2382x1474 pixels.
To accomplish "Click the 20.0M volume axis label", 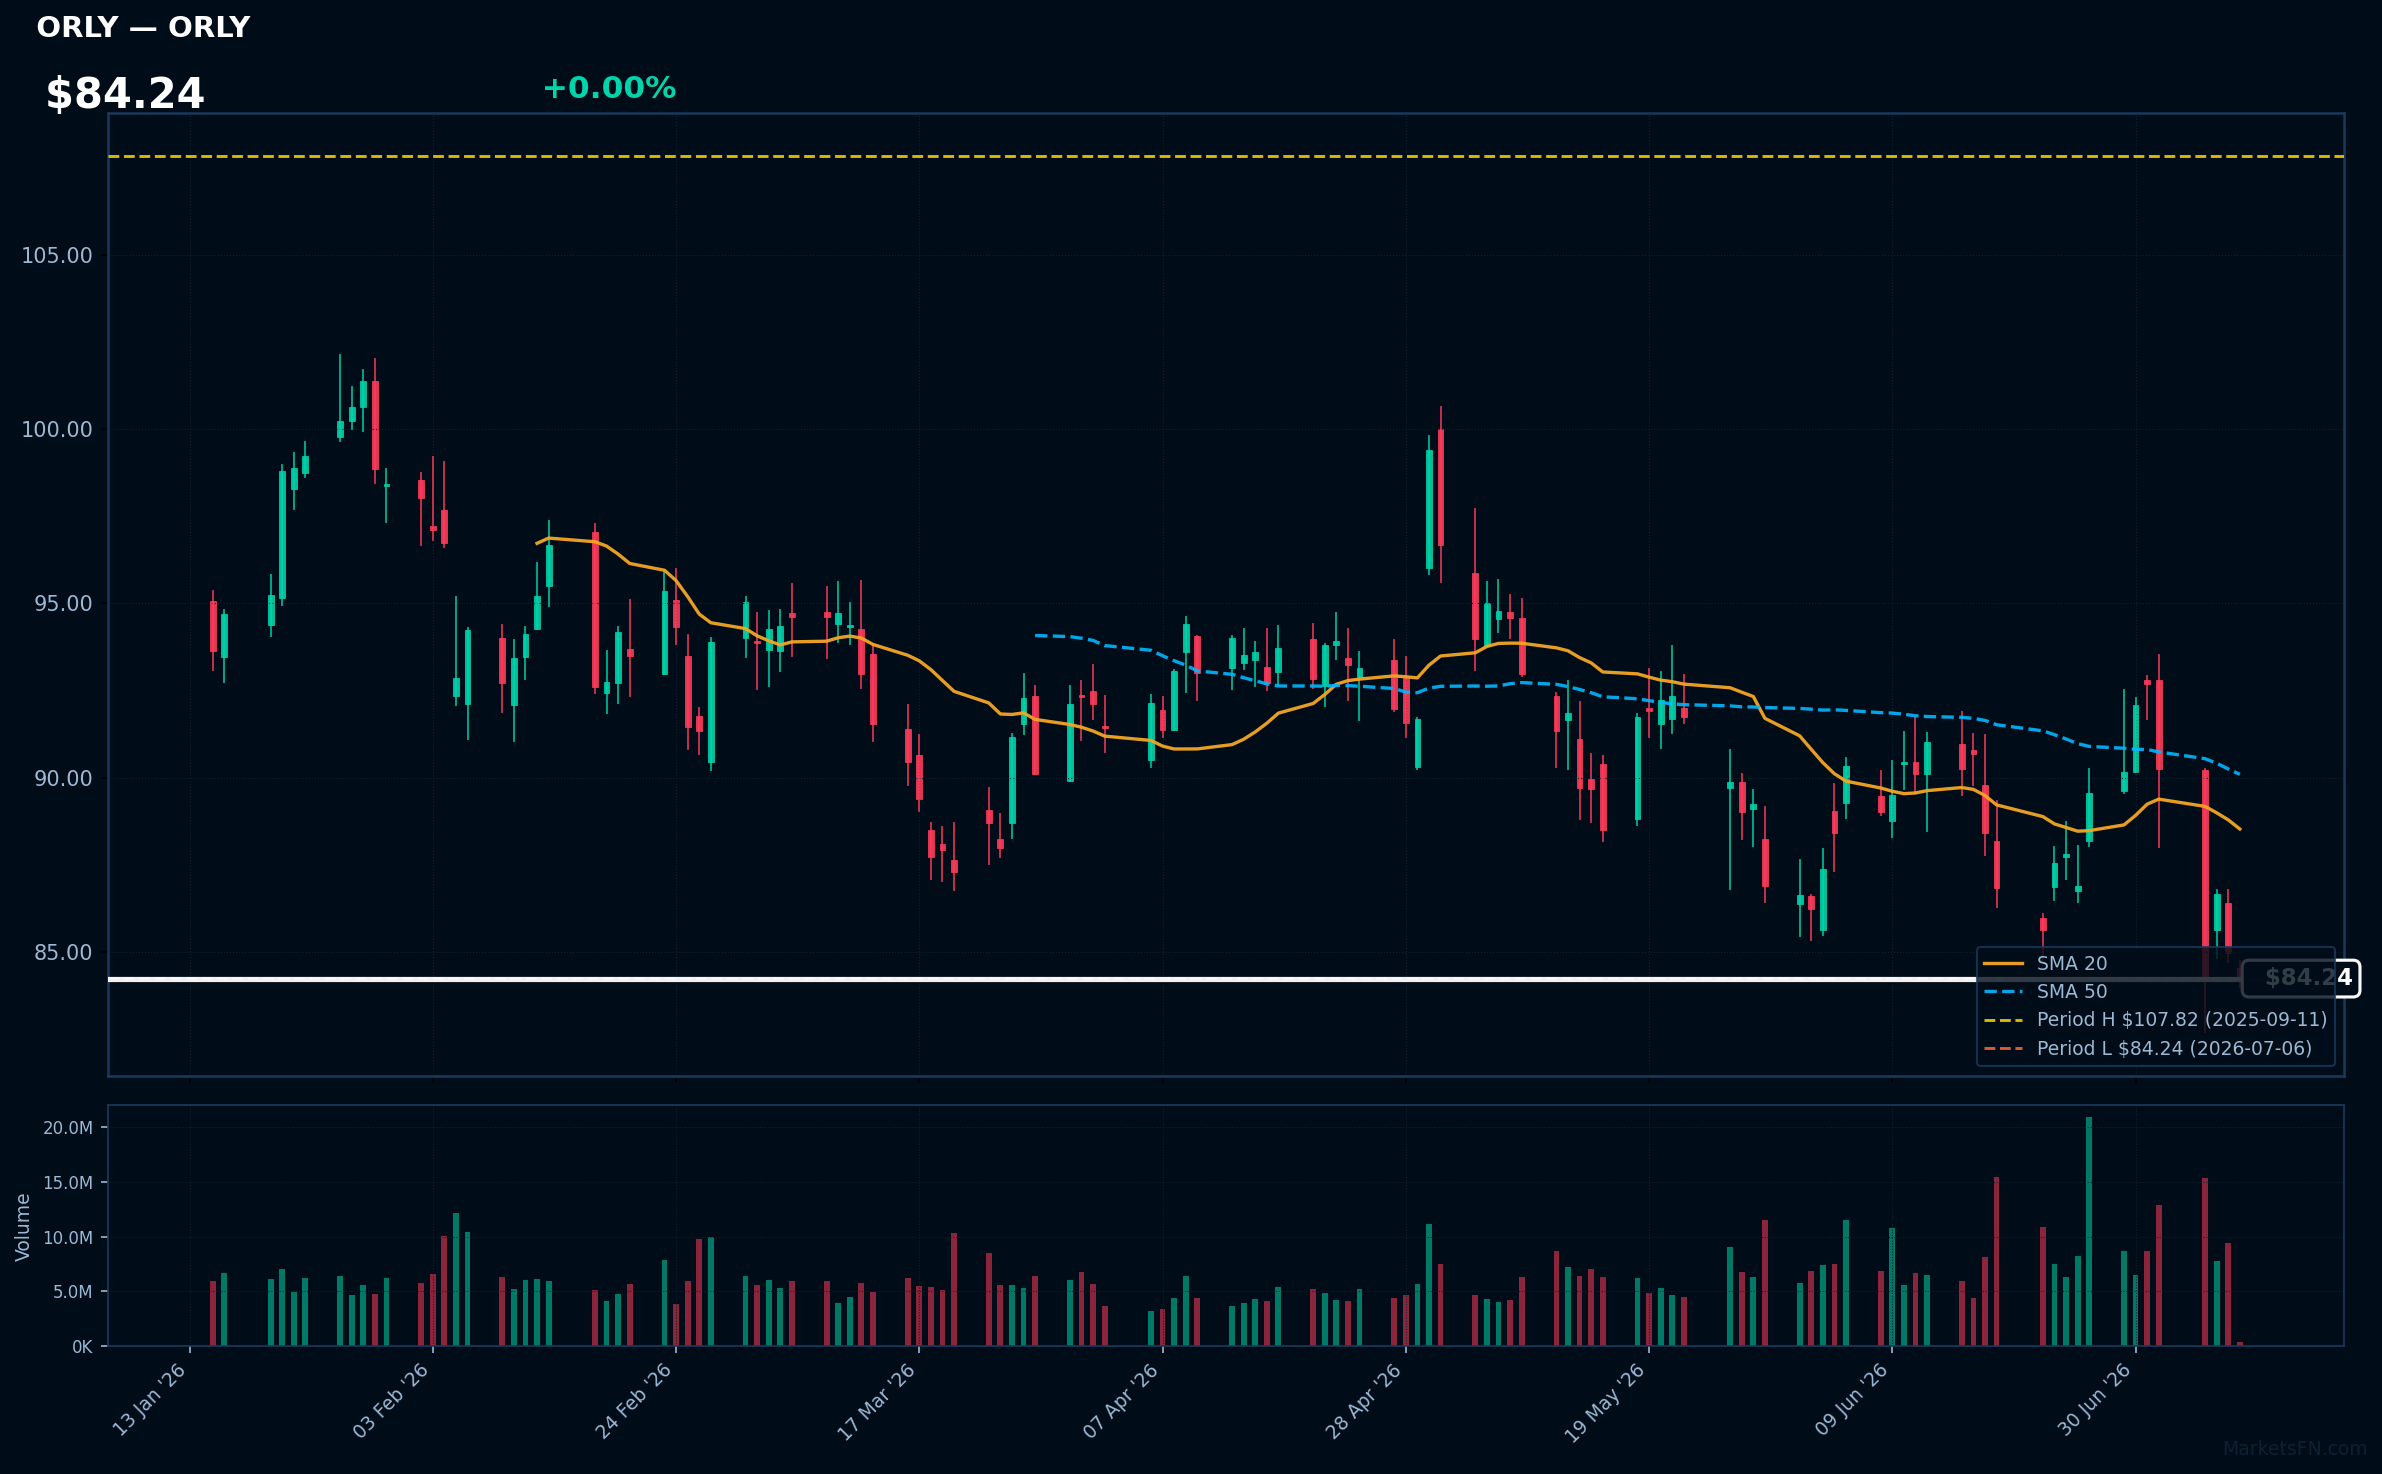I will click(68, 1128).
